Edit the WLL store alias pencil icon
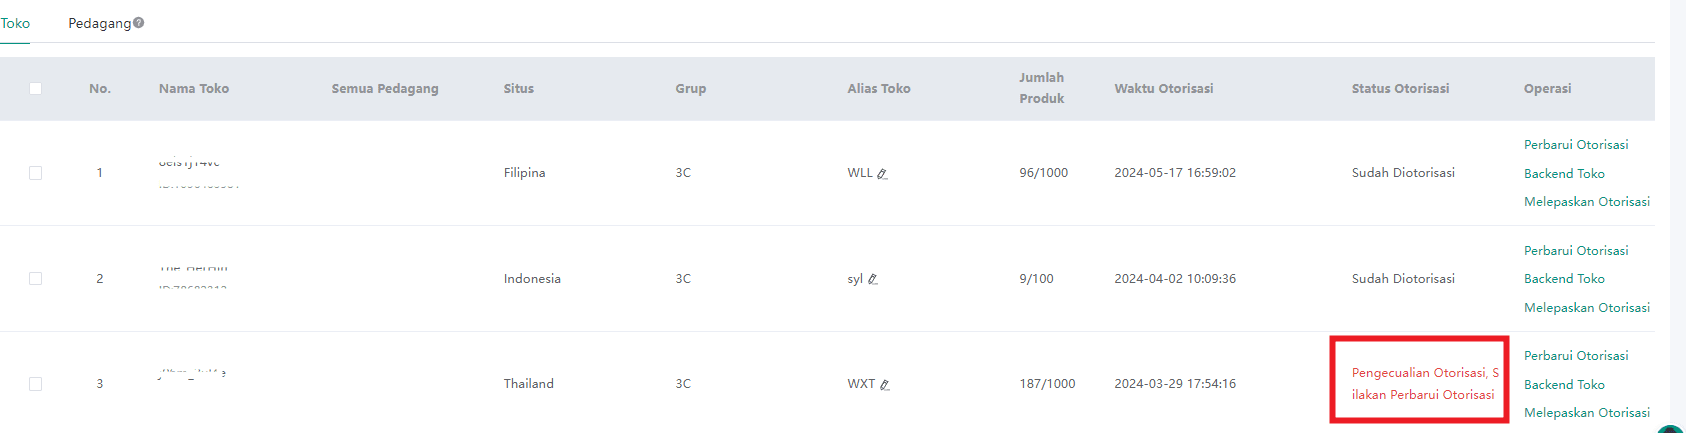The width and height of the screenshot is (1686, 433). pyautogui.click(x=882, y=174)
